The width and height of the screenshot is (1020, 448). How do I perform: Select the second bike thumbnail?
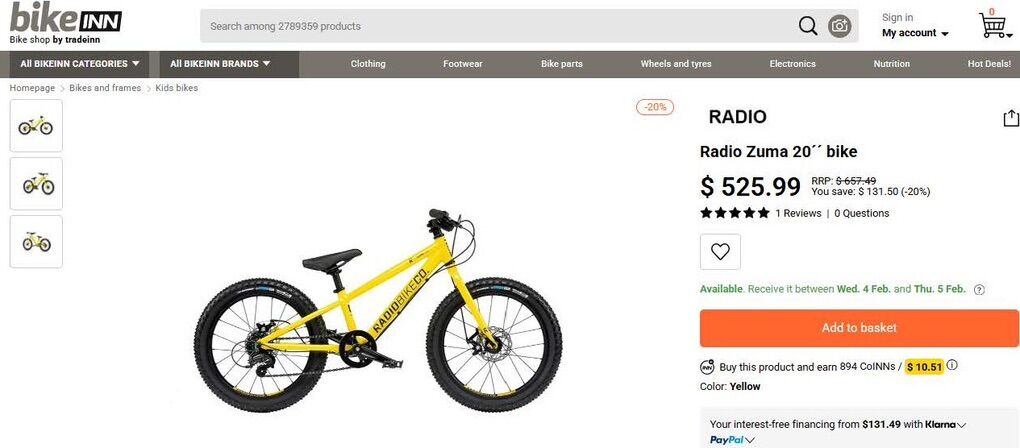36,183
